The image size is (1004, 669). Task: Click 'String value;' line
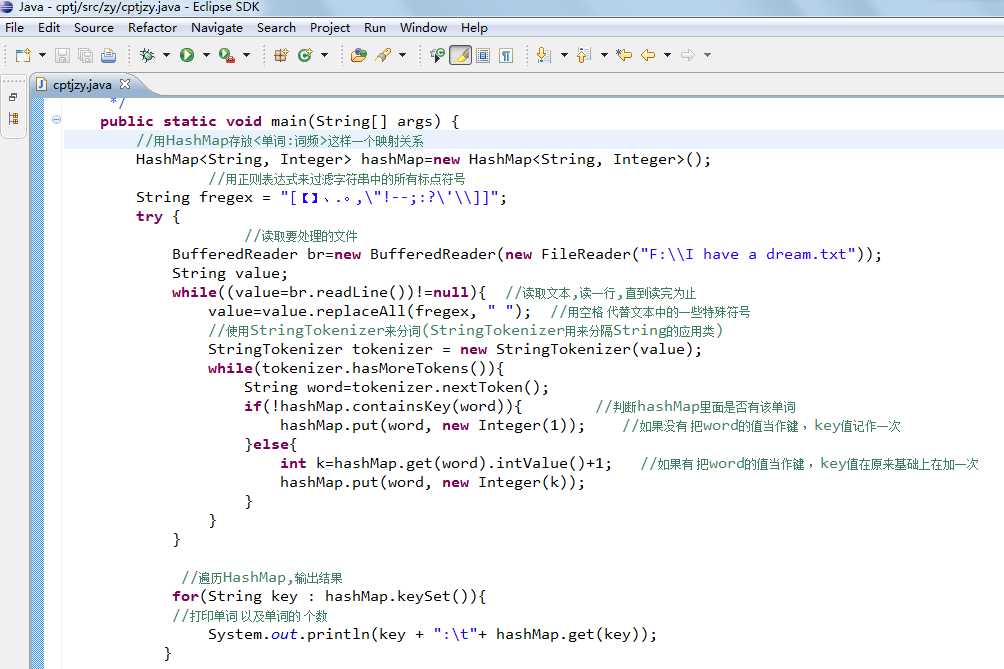(230, 273)
